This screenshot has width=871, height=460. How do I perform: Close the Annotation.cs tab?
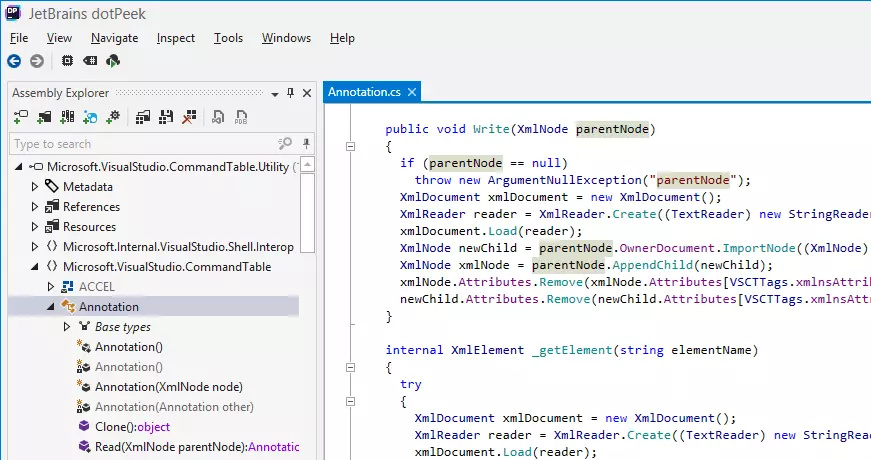409,93
